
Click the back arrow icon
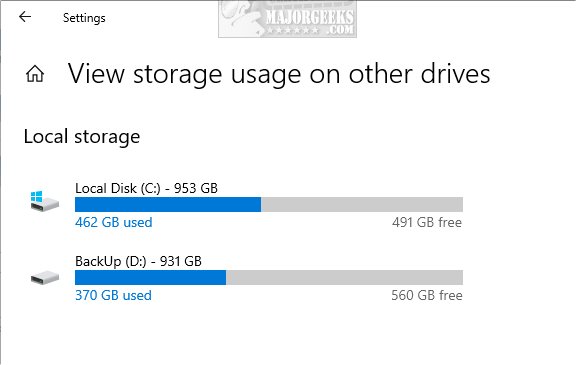point(25,17)
